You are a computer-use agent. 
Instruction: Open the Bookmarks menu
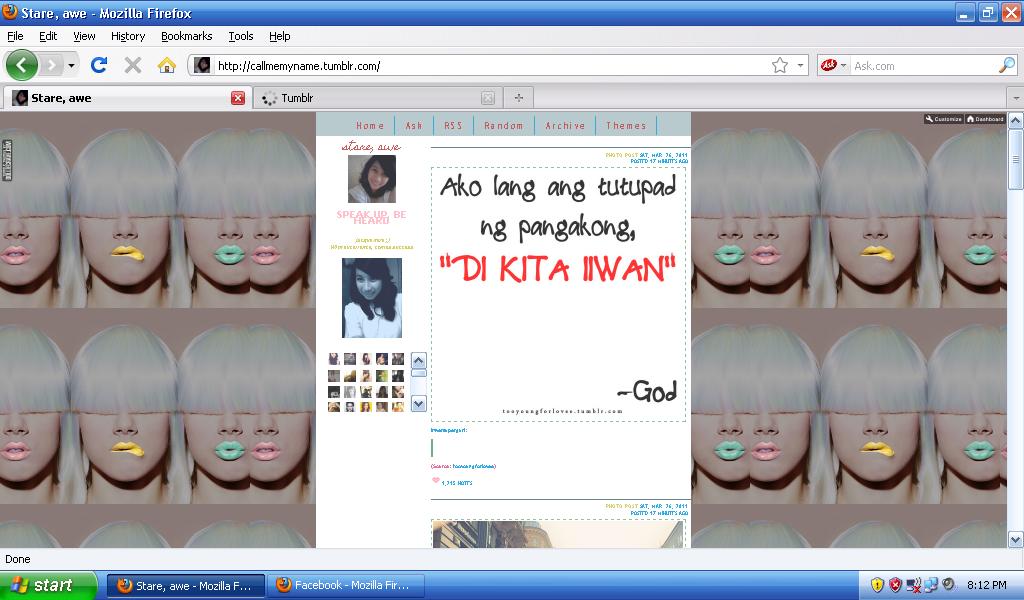(187, 37)
